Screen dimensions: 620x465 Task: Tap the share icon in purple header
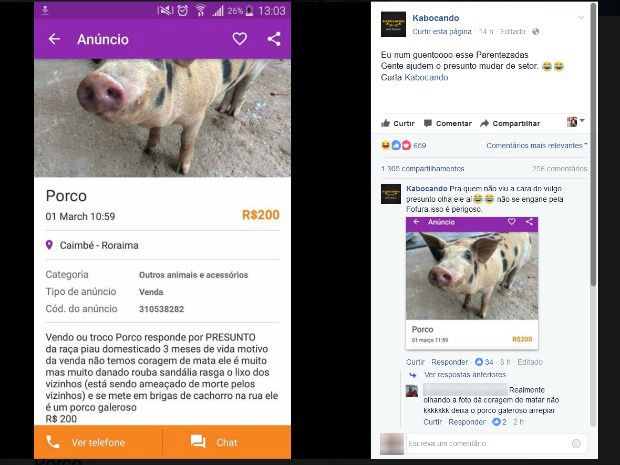click(274, 39)
